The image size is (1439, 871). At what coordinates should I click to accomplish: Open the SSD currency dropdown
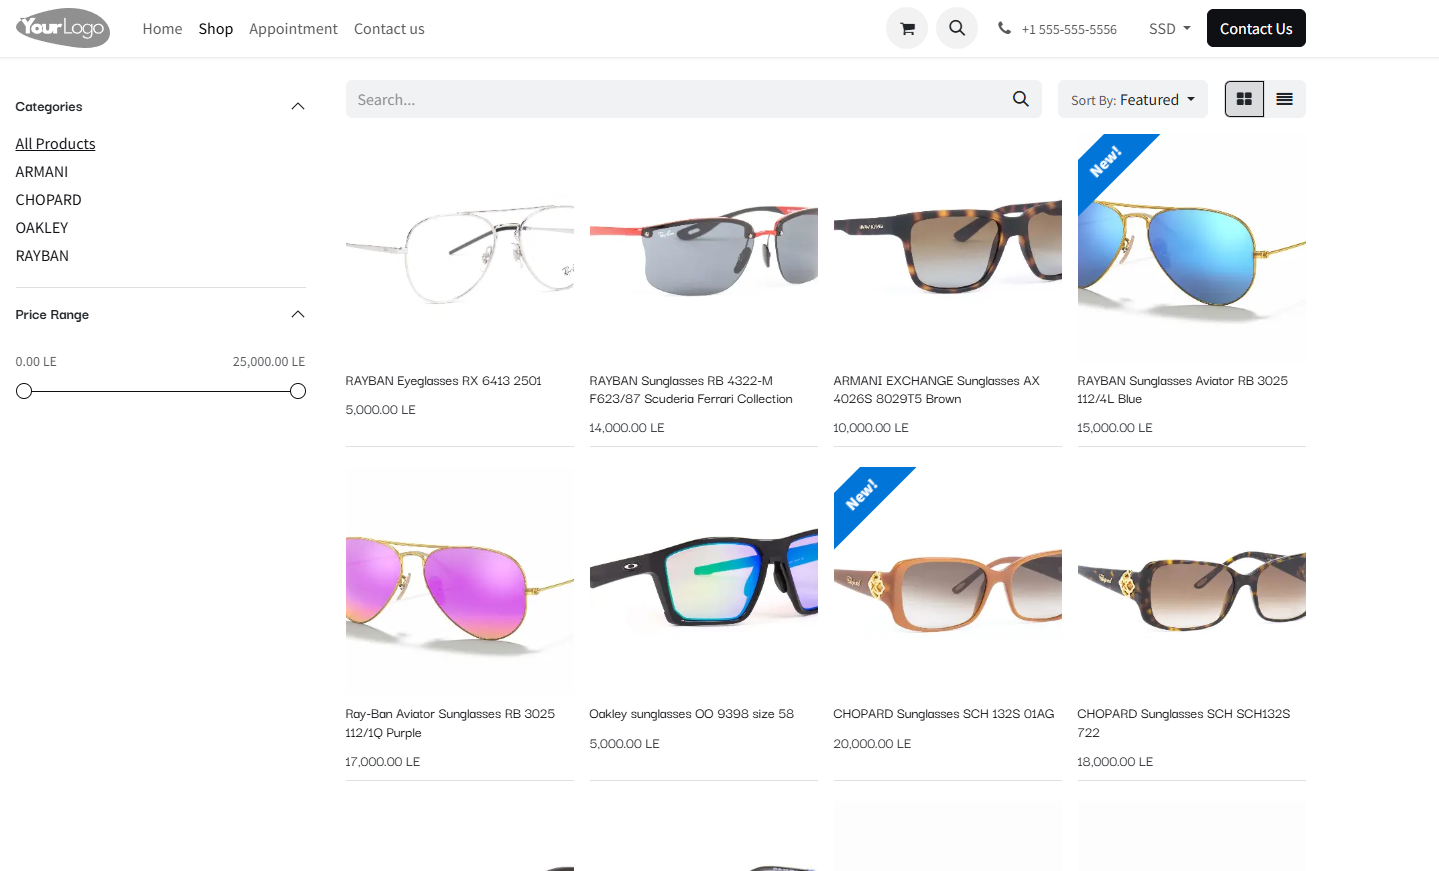1169,28
